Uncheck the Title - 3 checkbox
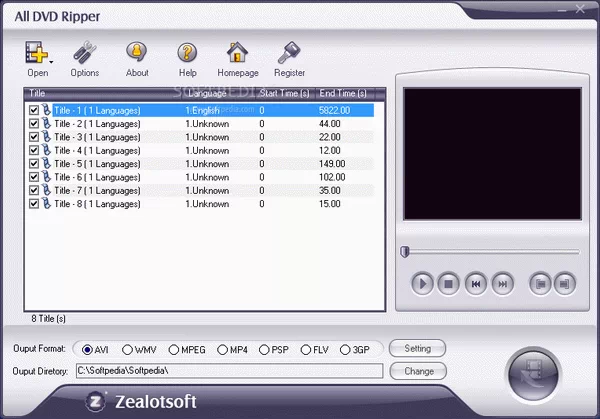This screenshot has height=419, width=600. (34, 137)
